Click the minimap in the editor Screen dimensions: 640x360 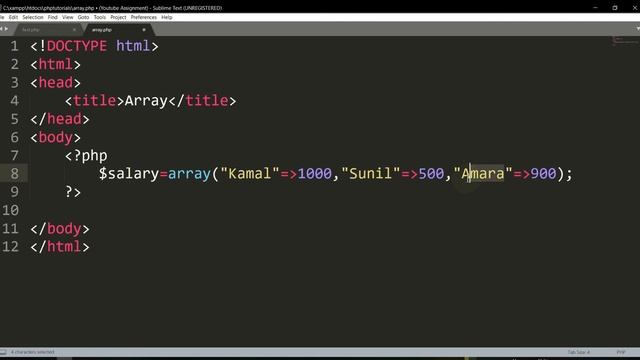pyautogui.click(x=625, y=41)
